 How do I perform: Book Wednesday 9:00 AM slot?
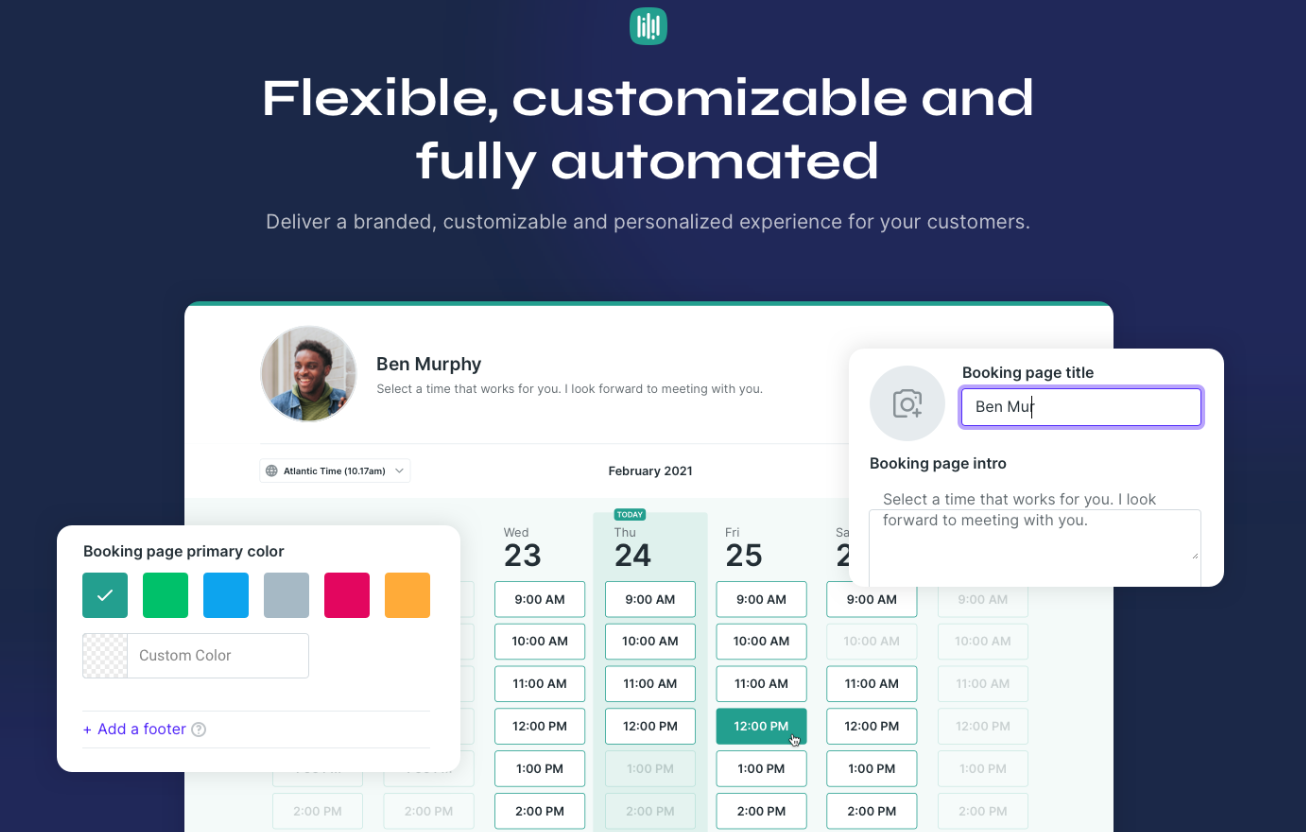point(540,600)
